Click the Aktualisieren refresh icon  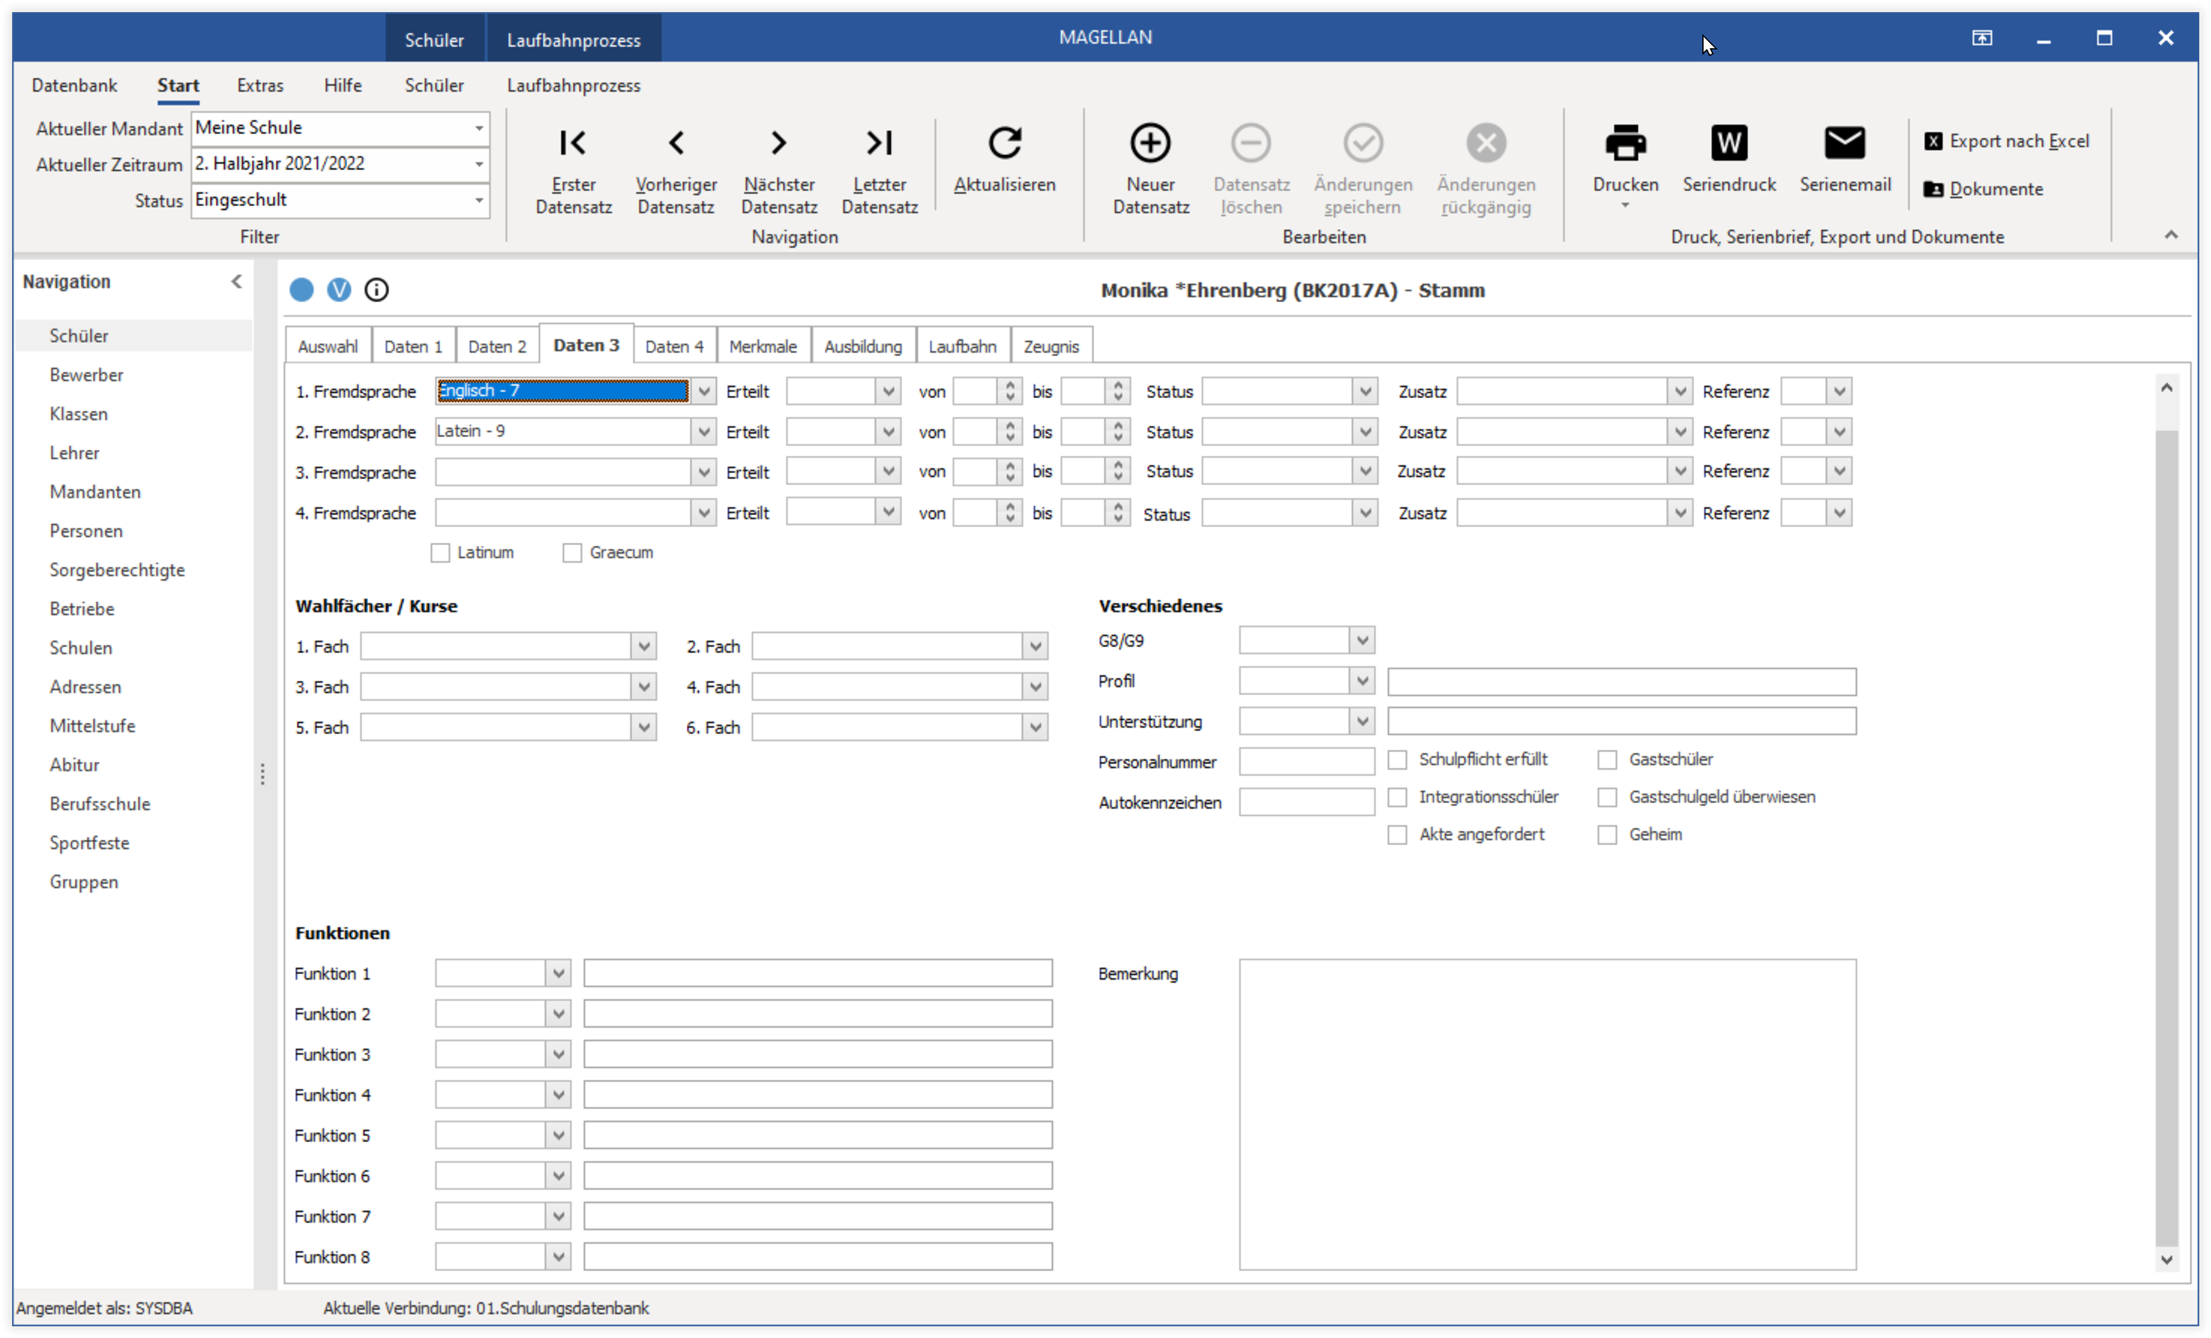click(x=1004, y=143)
